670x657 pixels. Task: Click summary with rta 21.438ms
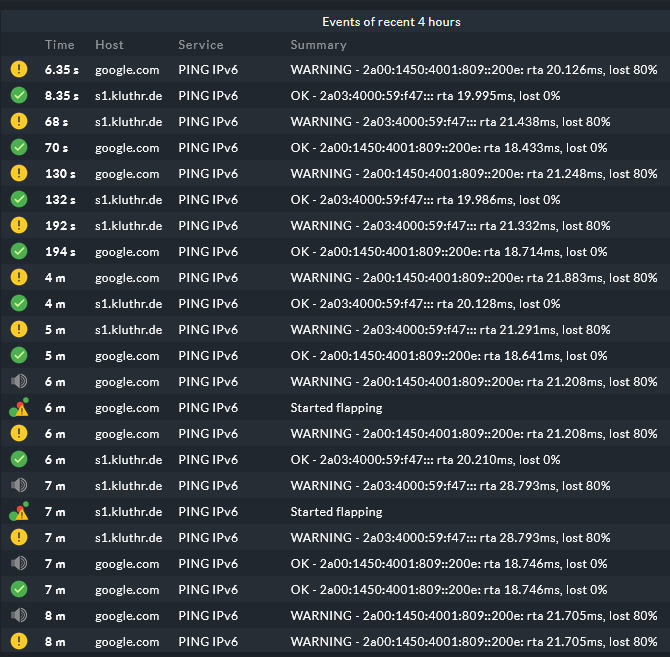pyautogui.click(x=450, y=122)
